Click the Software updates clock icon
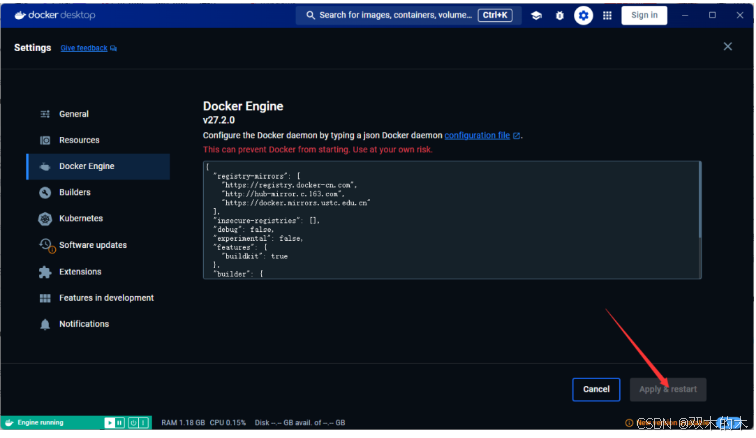 46,245
